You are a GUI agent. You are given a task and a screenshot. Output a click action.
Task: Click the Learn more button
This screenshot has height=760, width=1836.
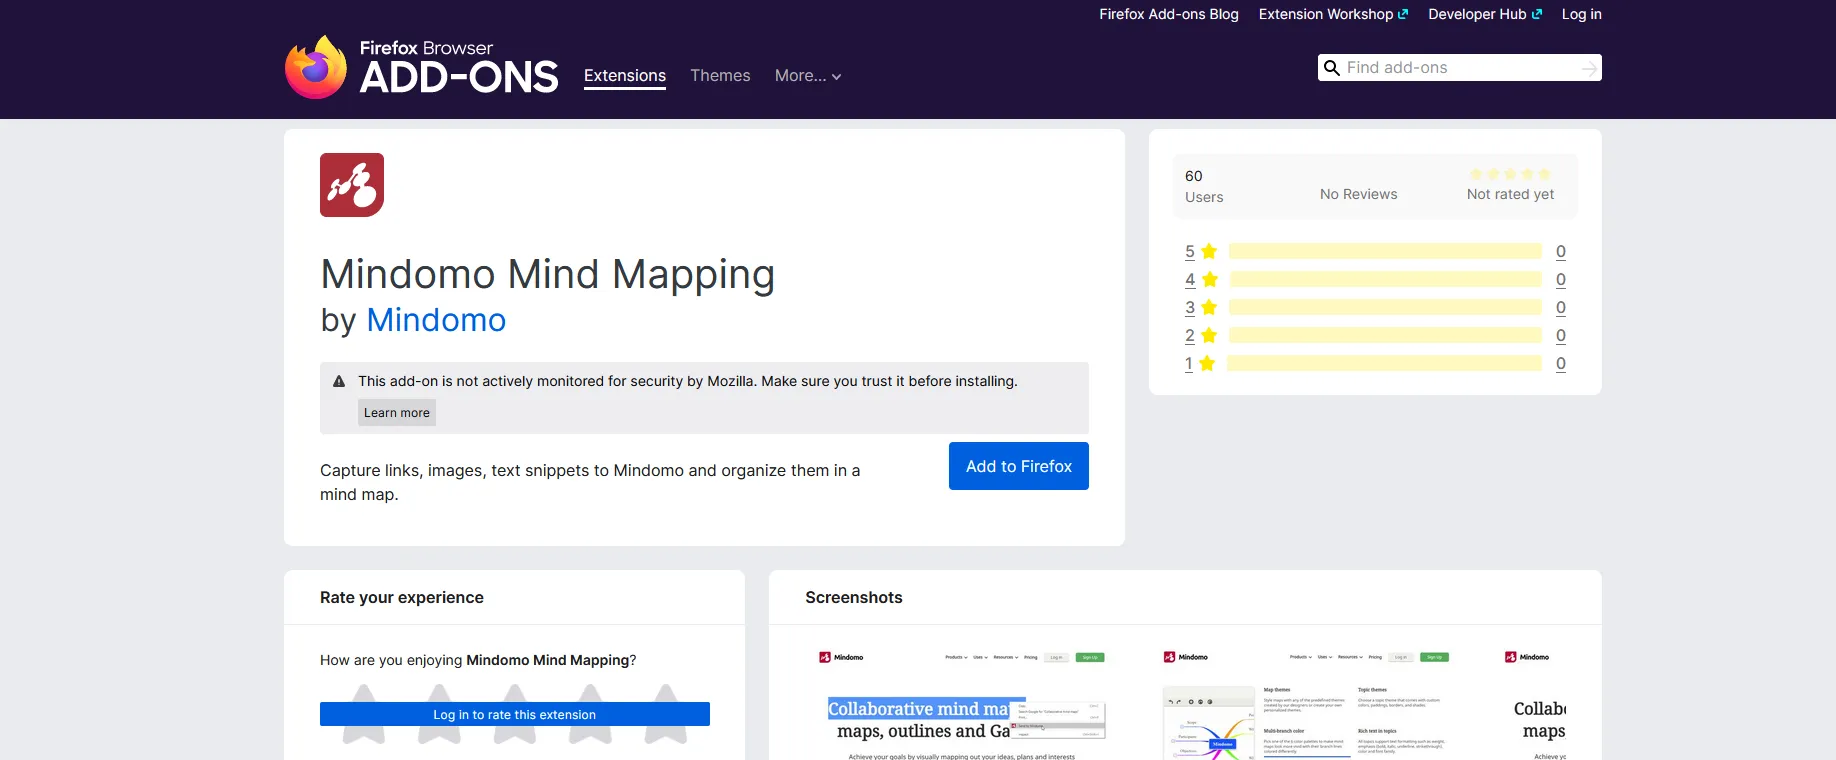pyautogui.click(x=397, y=413)
